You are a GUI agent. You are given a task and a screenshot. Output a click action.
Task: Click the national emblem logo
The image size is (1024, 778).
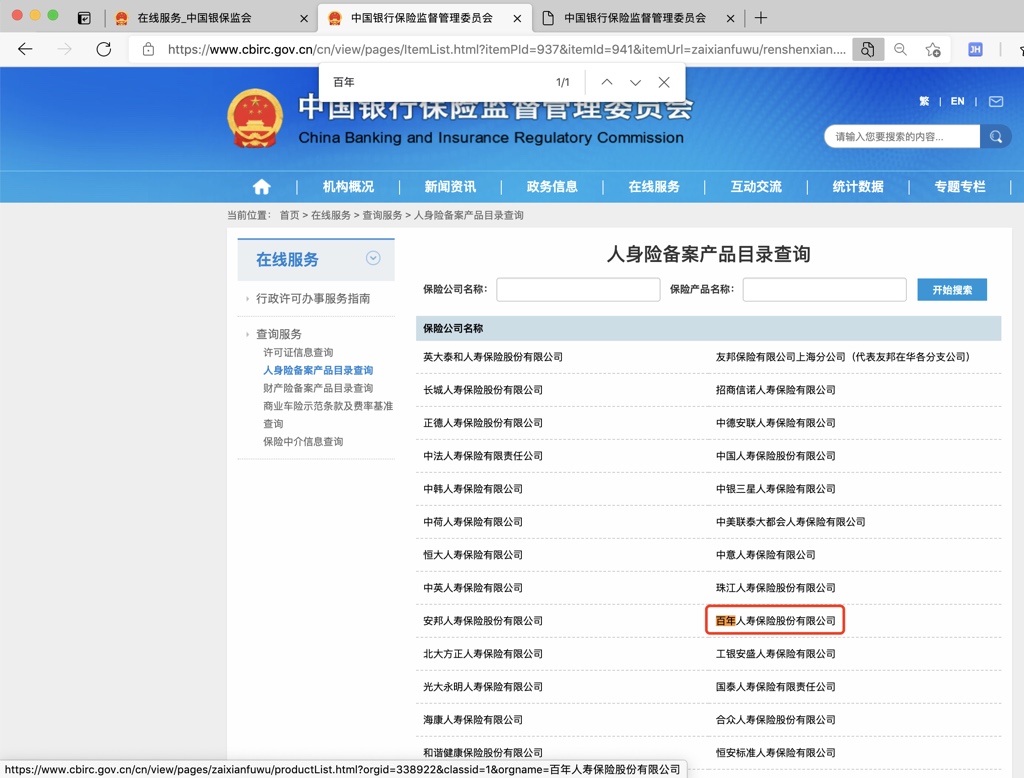255,118
